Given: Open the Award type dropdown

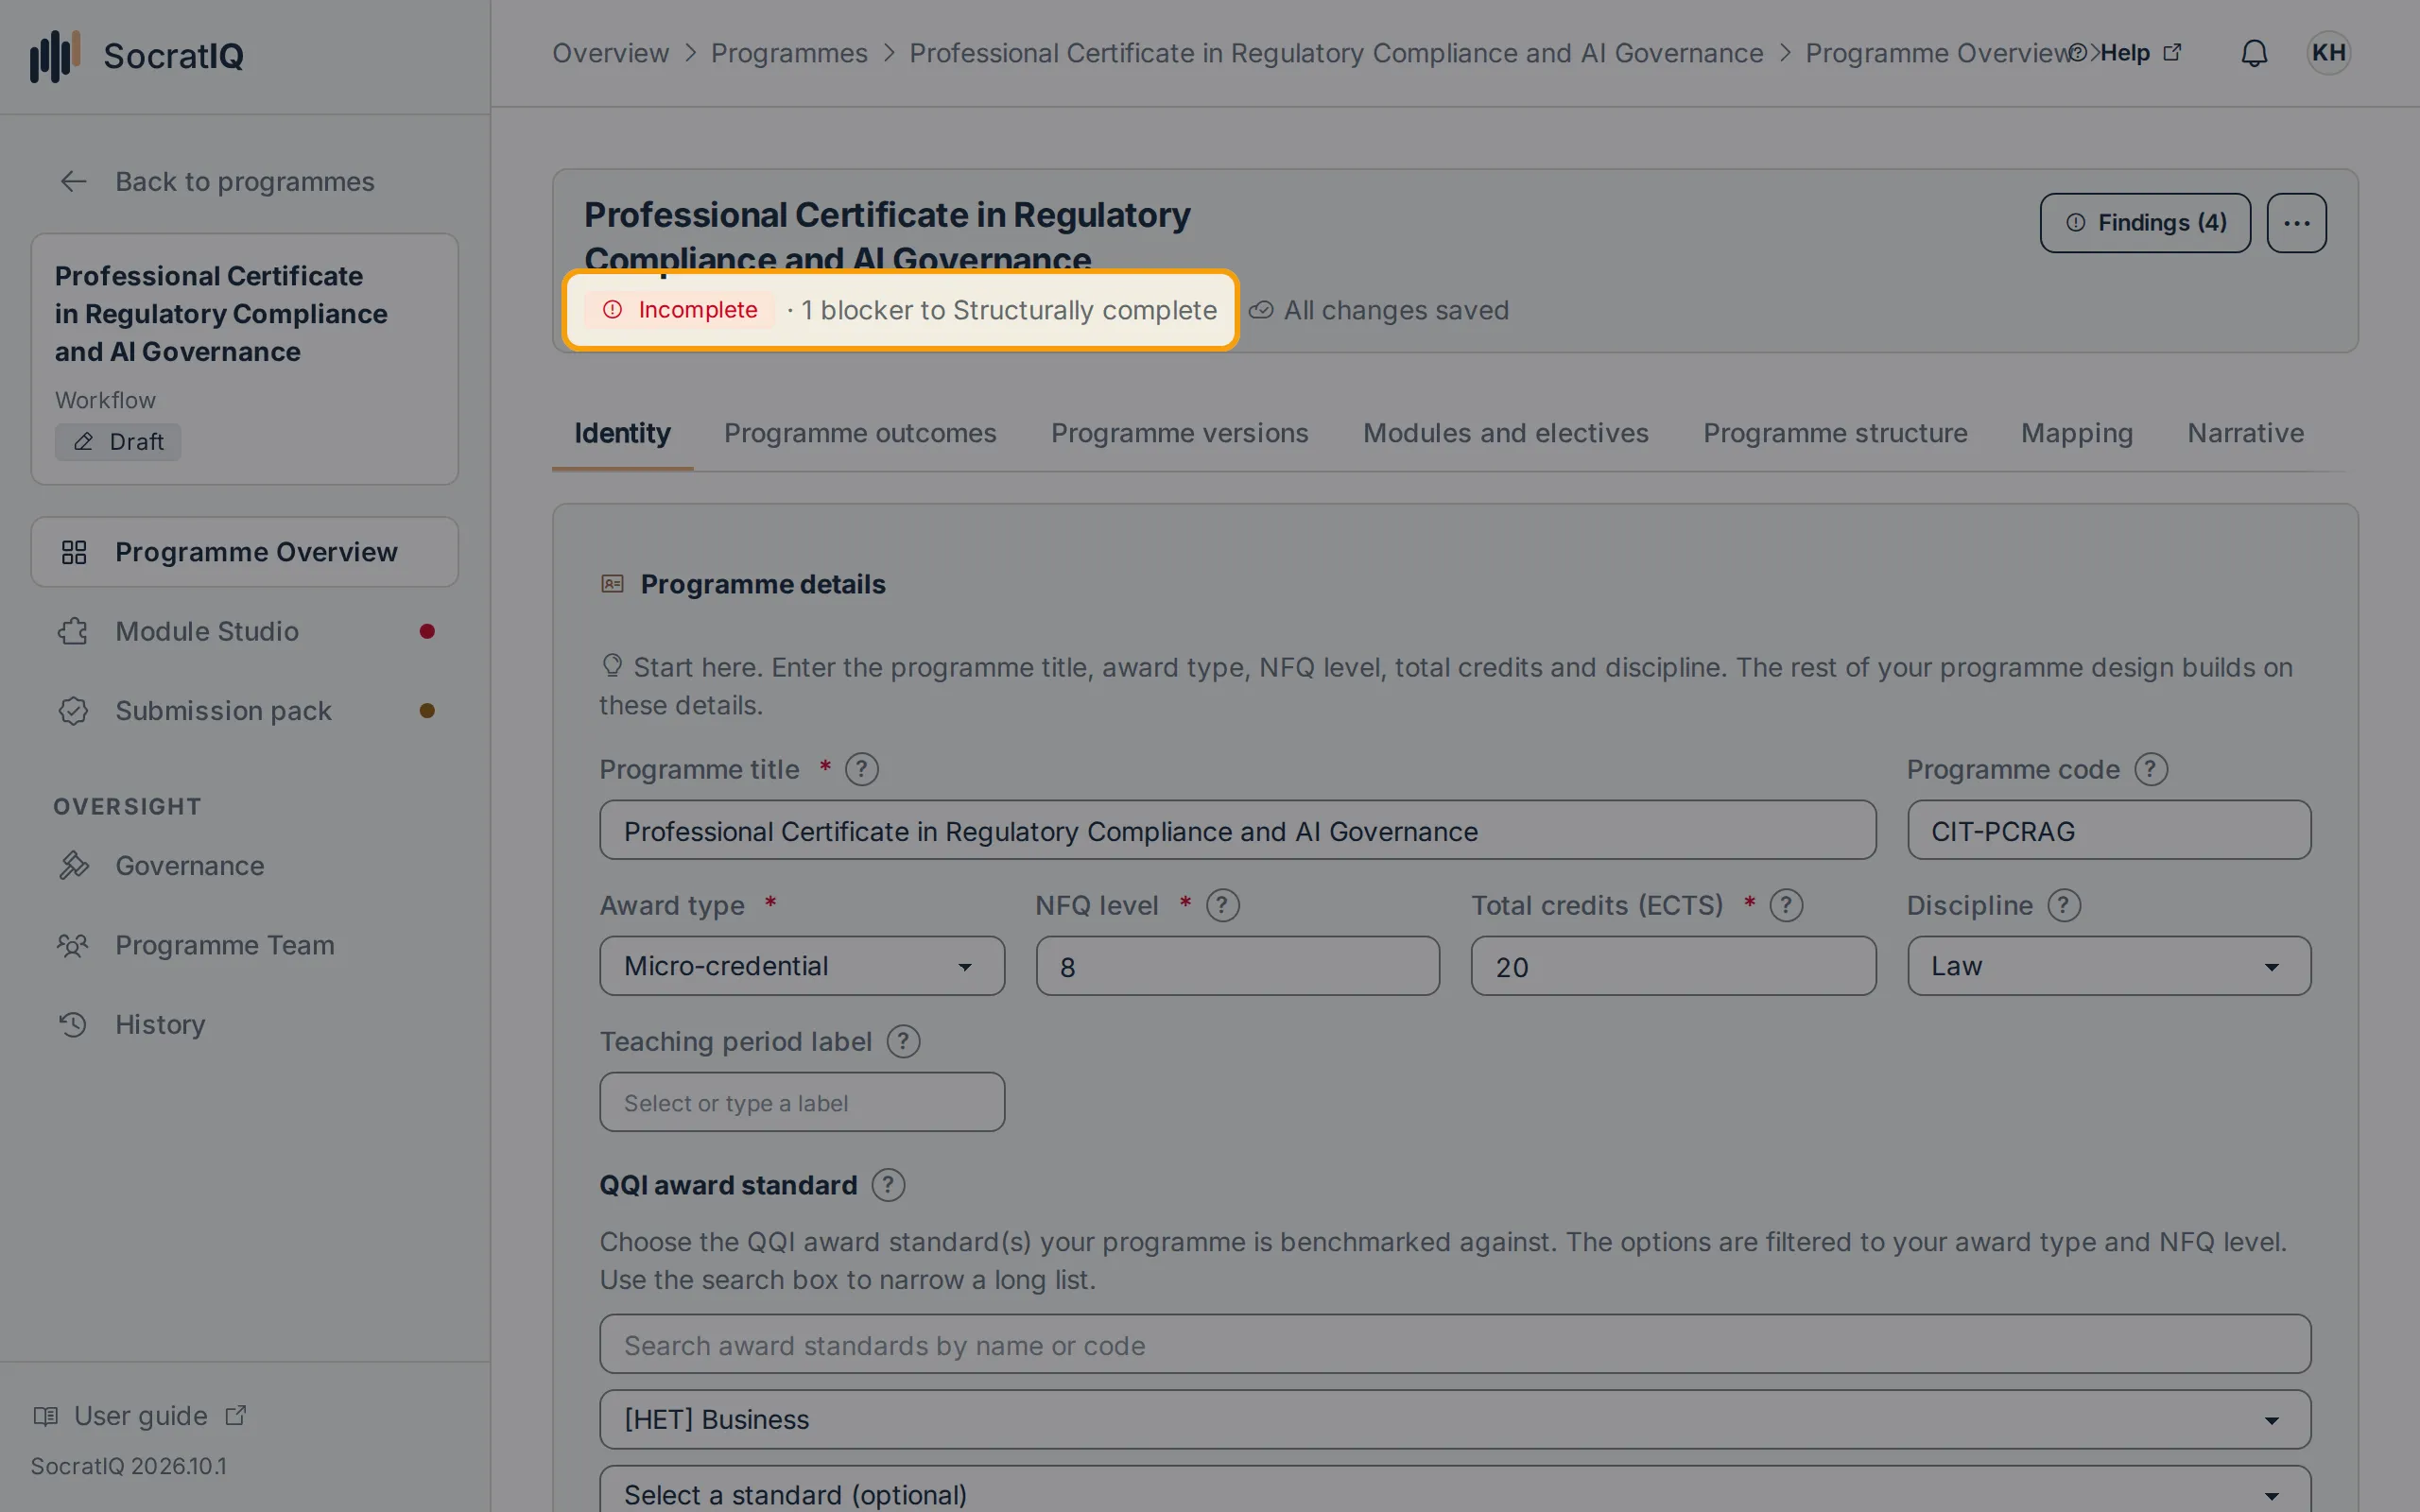Looking at the screenshot, I should (x=802, y=966).
